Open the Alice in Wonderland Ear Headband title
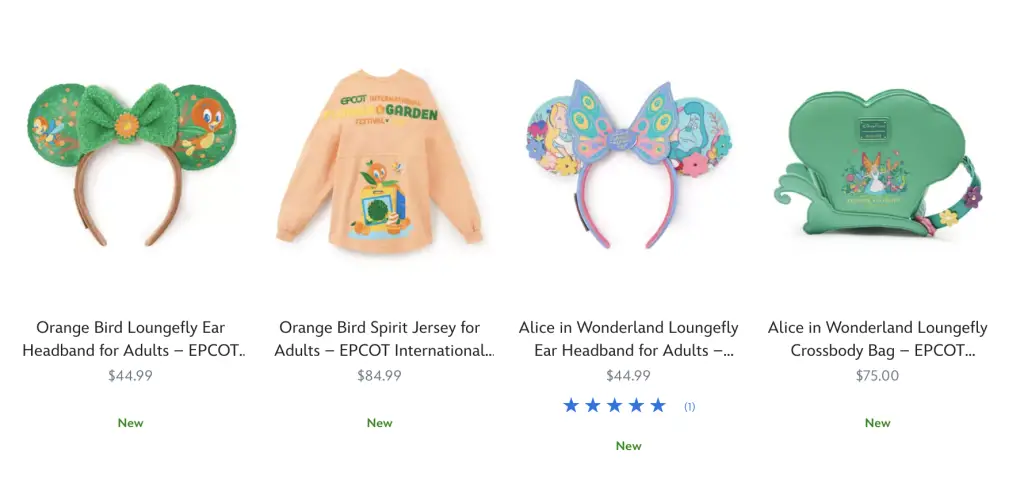The height and width of the screenshot is (484, 1024). click(x=628, y=339)
